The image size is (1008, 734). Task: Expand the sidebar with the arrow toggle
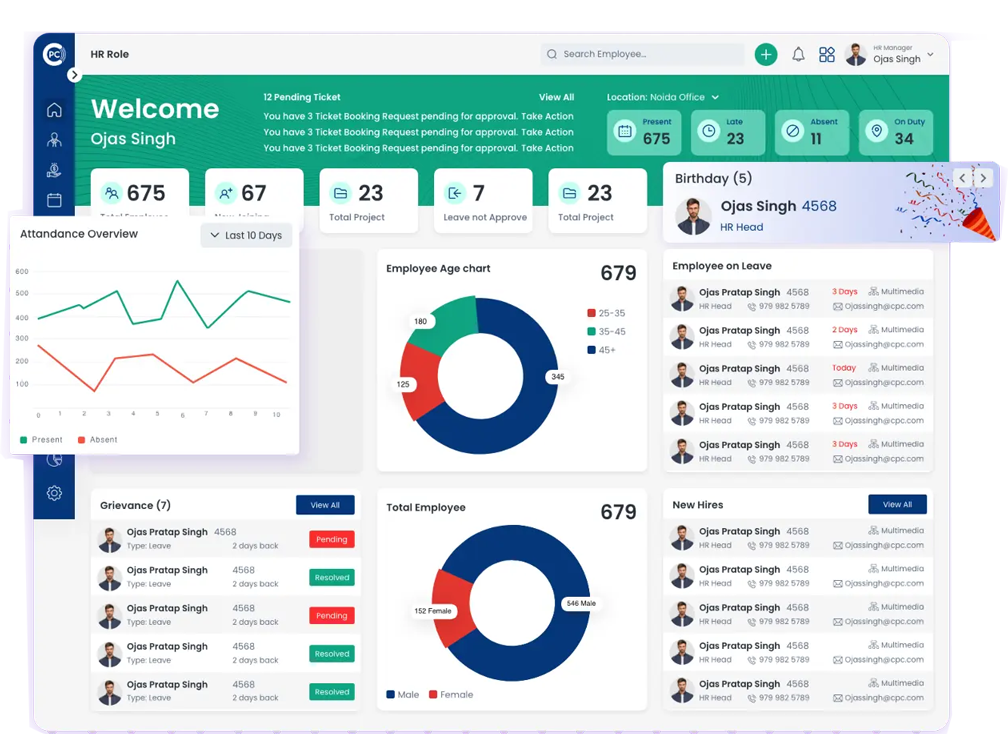coord(74,75)
